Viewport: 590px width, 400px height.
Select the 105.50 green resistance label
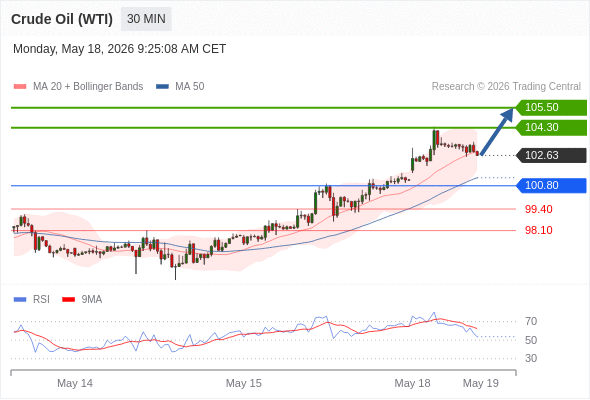551,108
